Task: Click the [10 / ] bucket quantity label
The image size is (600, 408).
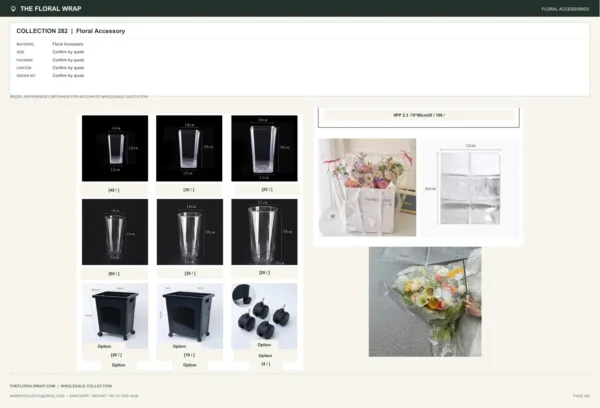Action: [189, 355]
